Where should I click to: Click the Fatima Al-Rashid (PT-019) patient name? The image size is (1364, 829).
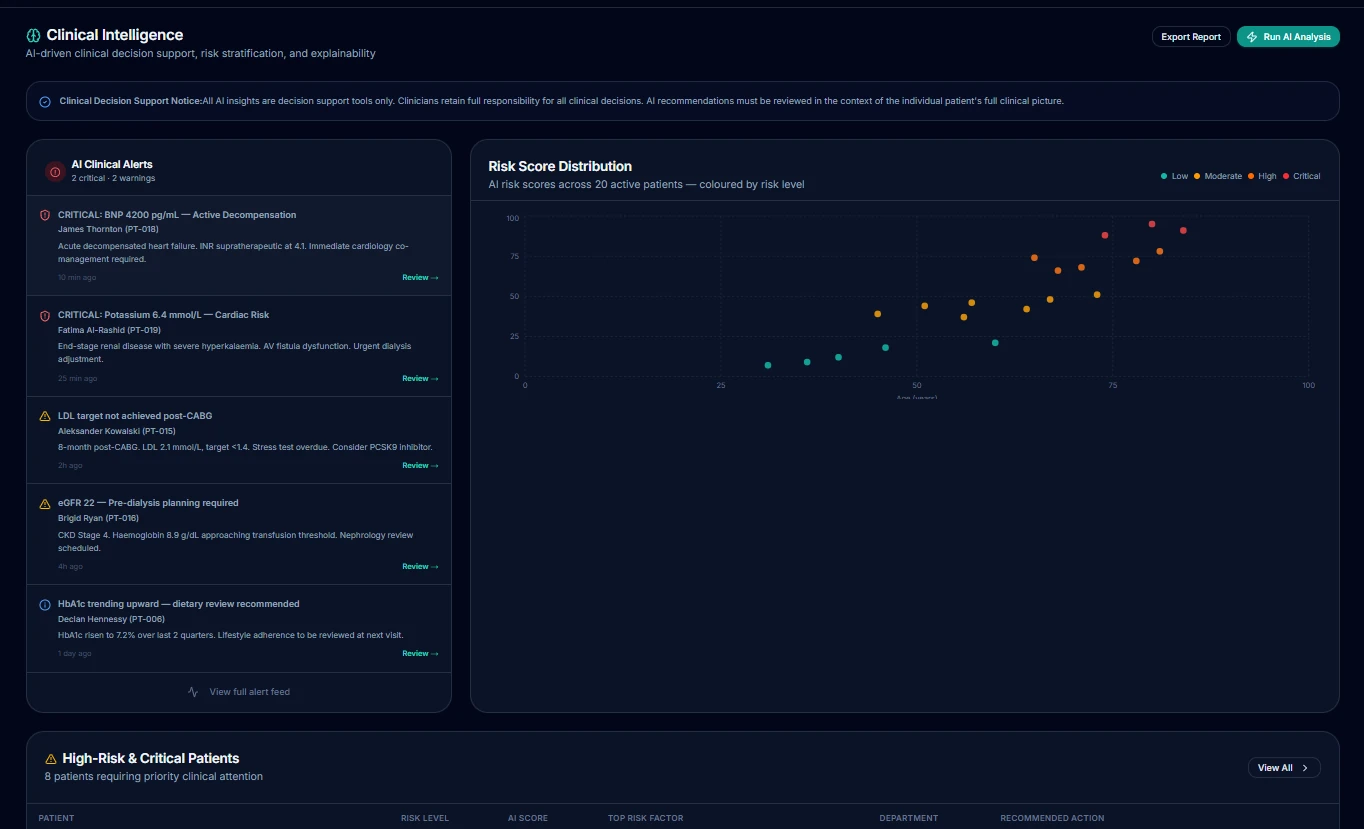coord(109,330)
